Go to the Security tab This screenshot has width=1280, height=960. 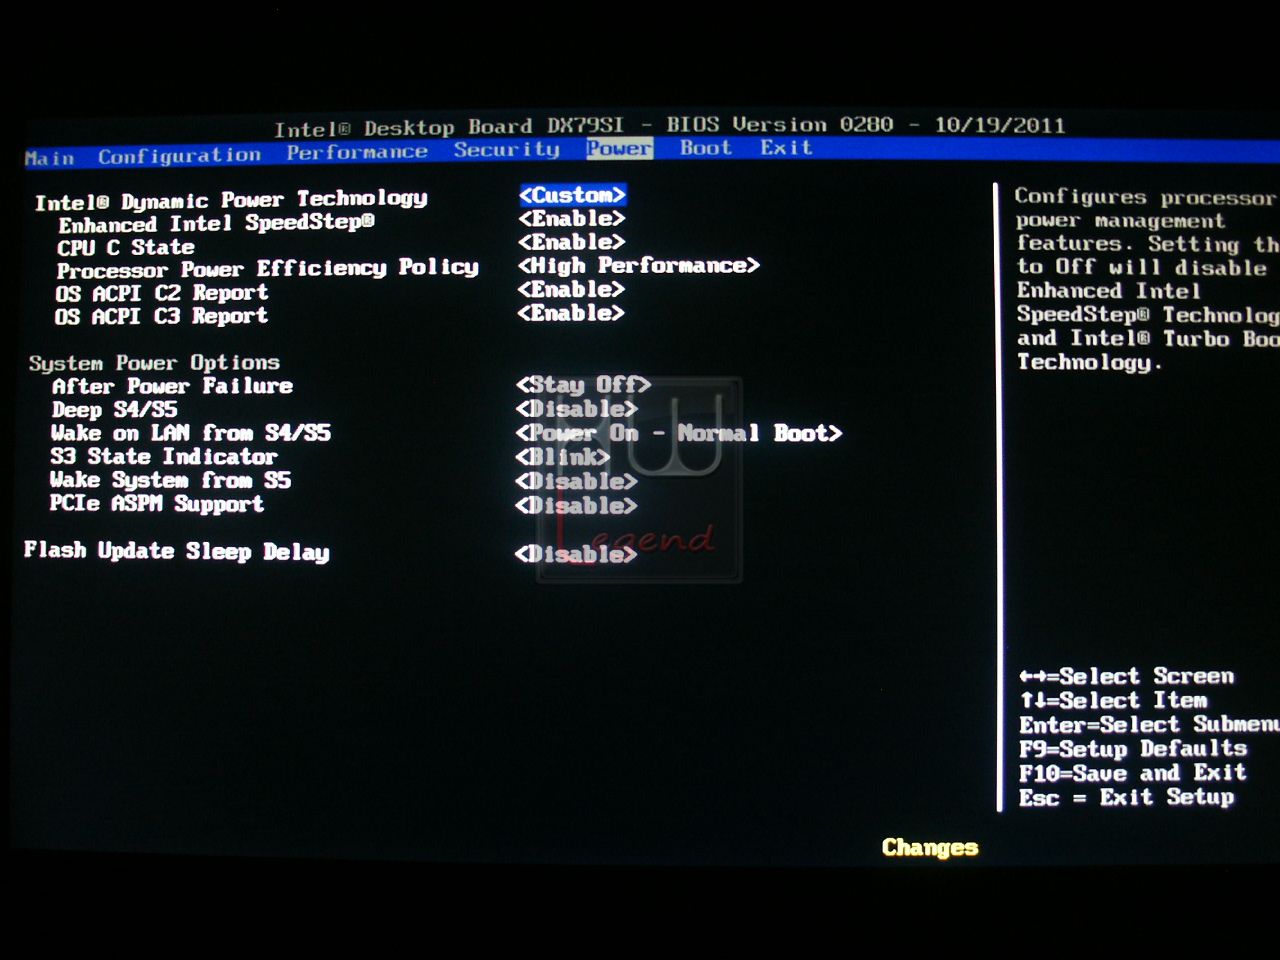coord(506,150)
